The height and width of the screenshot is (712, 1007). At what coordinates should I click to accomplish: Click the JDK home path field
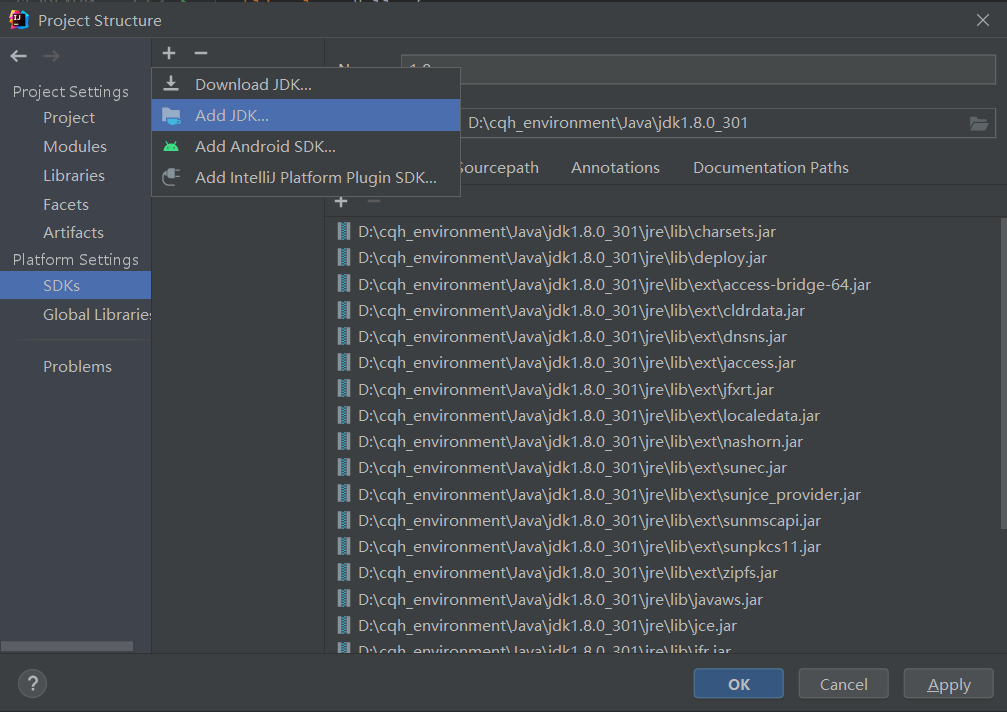coord(728,123)
